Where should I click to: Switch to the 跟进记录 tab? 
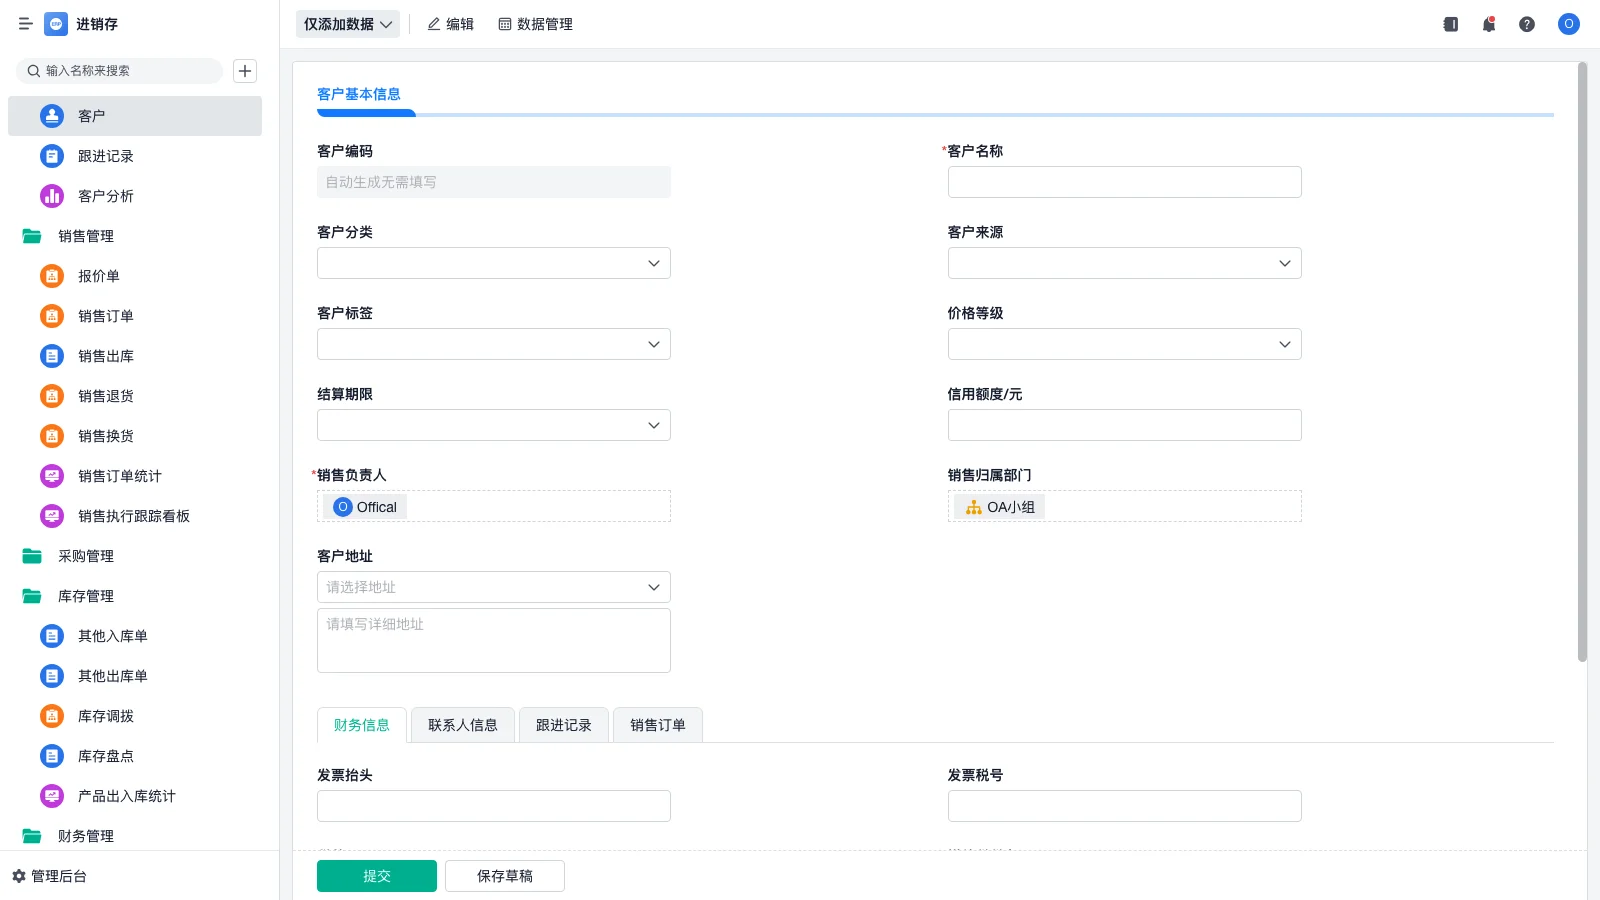point(564,725)
